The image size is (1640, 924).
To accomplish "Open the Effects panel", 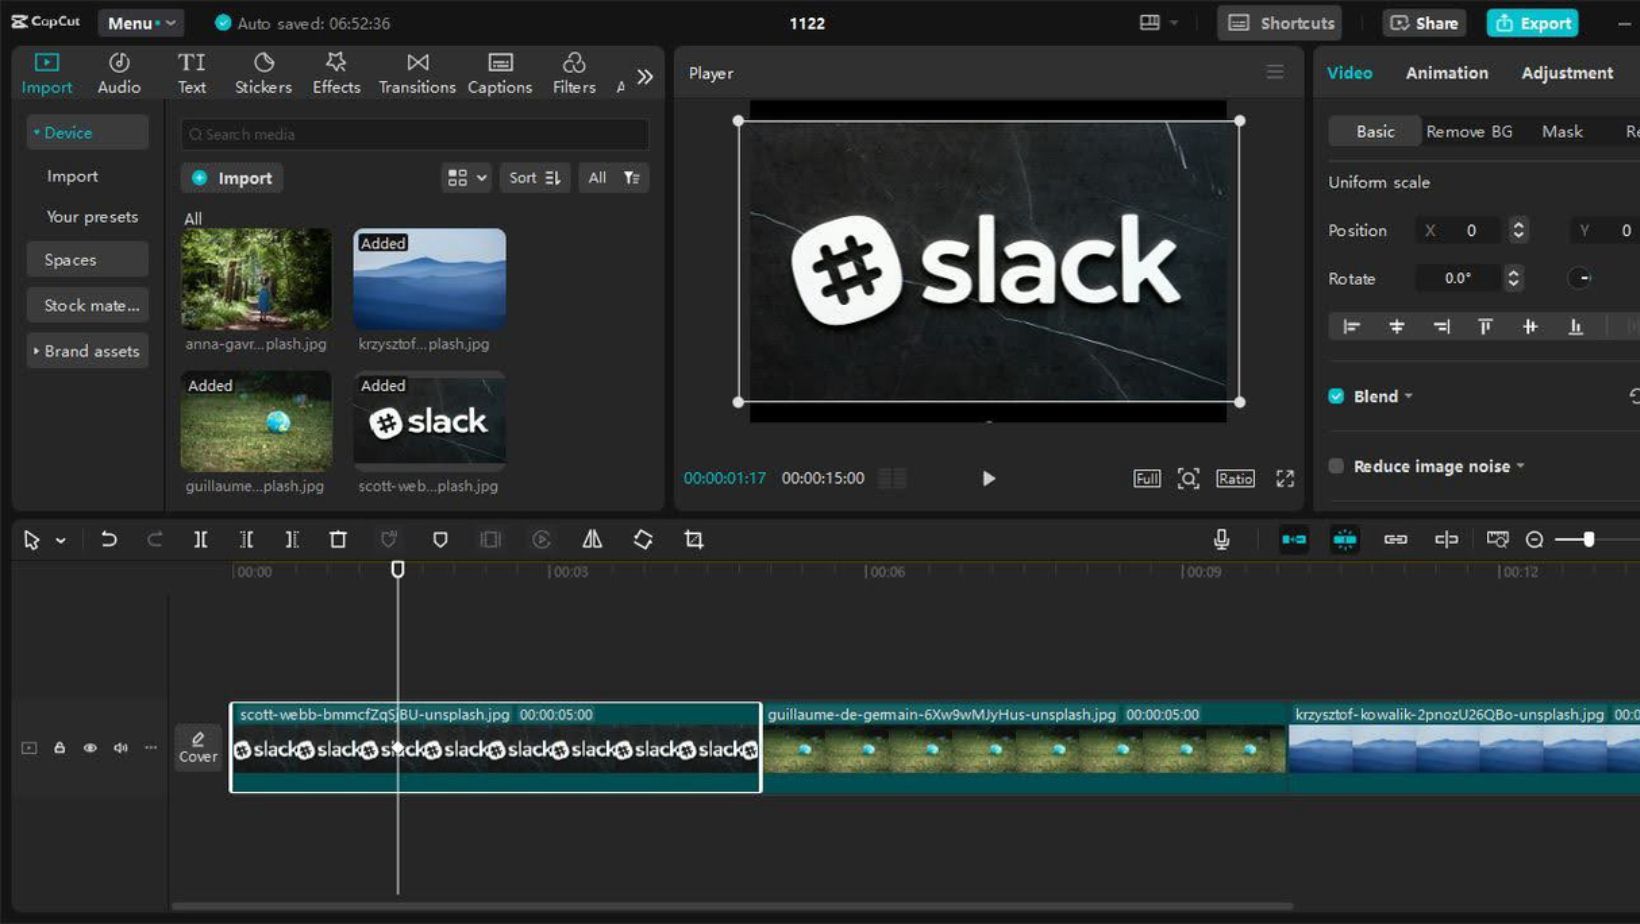I will [336, 73].
